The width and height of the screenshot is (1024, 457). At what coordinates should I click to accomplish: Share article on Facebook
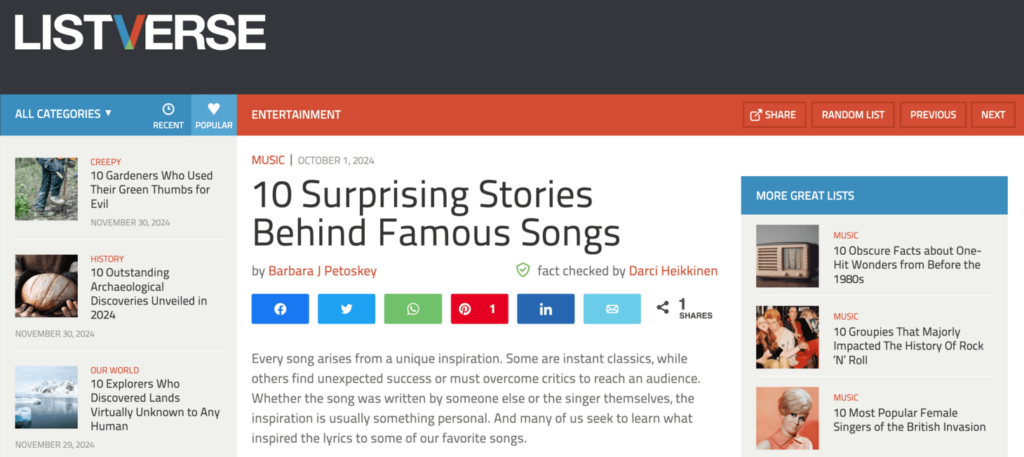coord(280,309)
